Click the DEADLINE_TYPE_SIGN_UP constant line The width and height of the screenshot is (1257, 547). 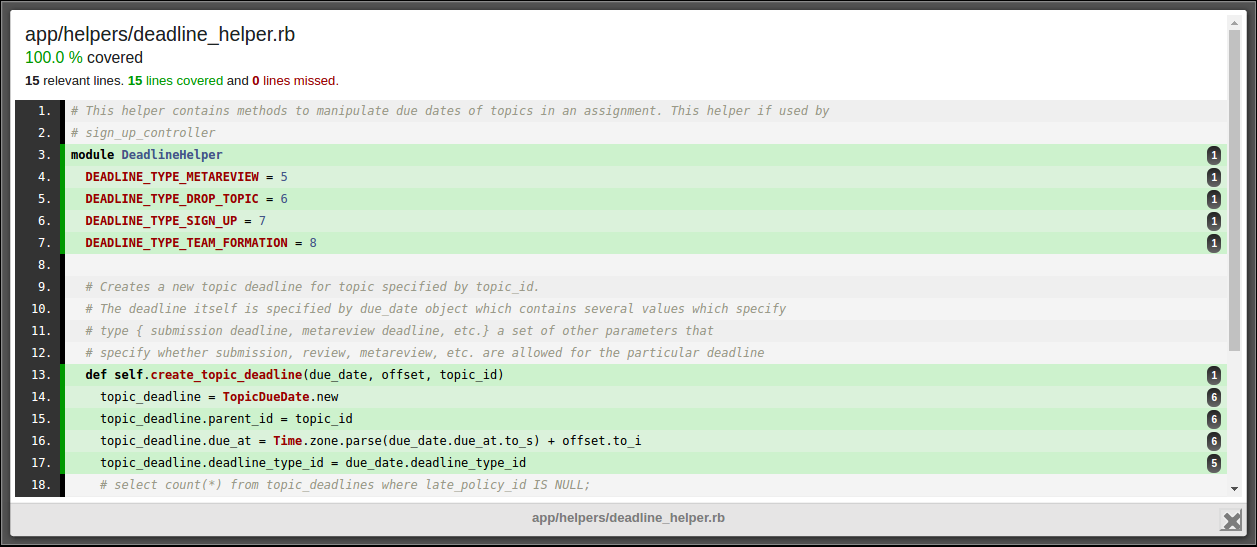coord(175,221)
